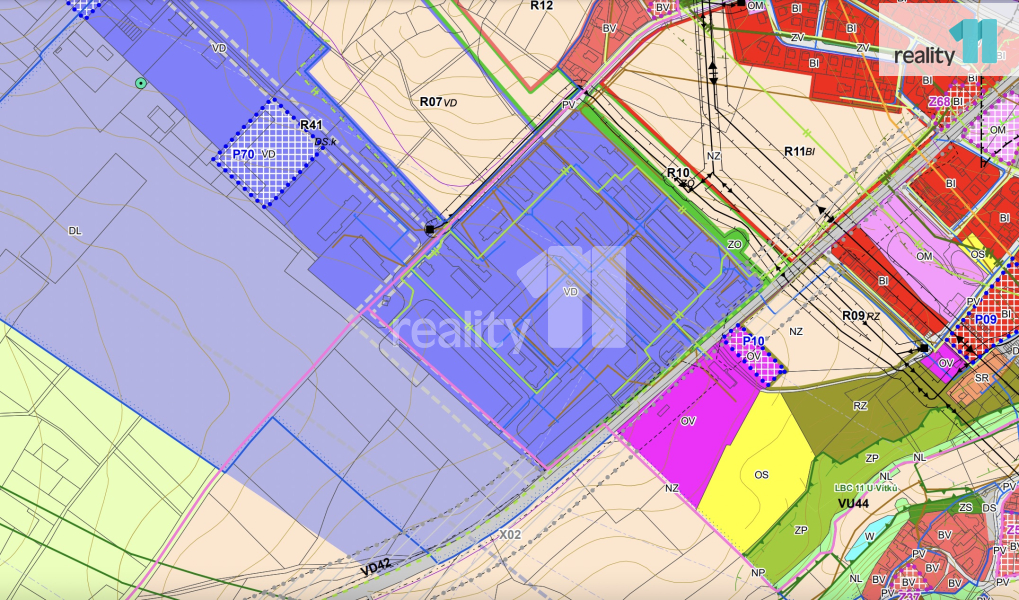Click the LBC 11 U Vítků label
Screen dimensions: 1019x600
pyautogui.click(x=865, y=488)
